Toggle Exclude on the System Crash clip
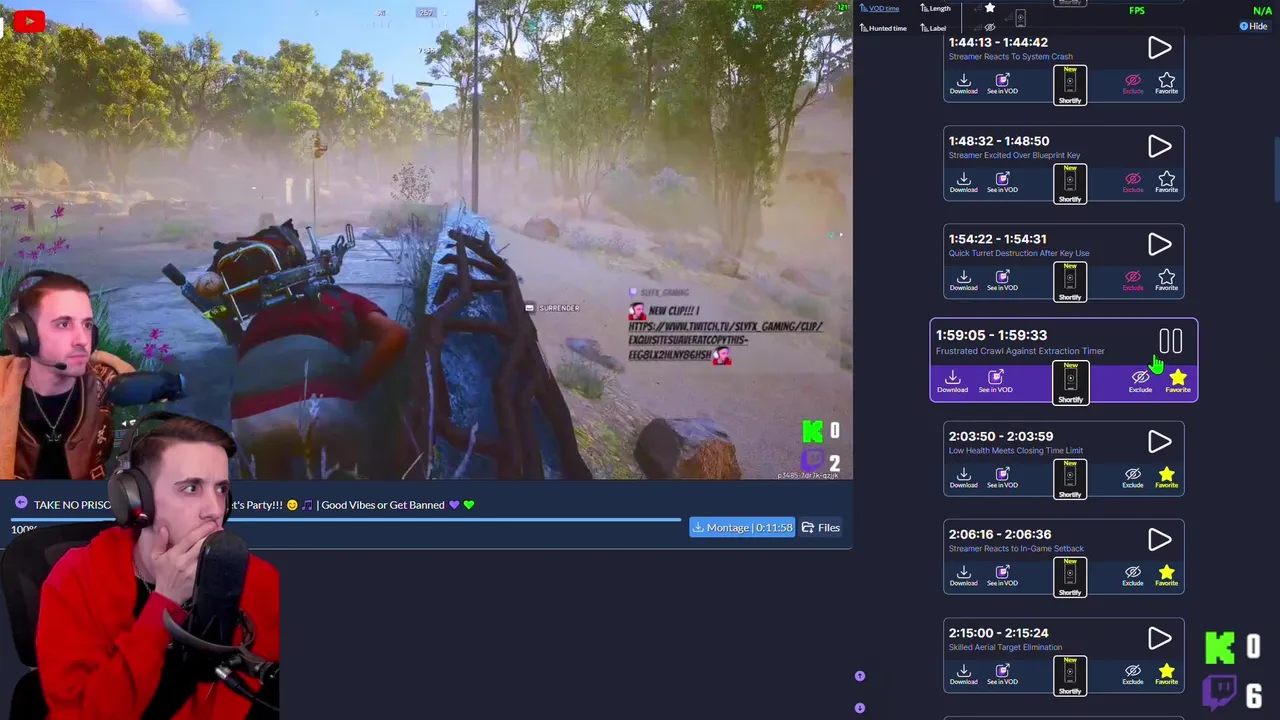 (x=1132, y=84)
